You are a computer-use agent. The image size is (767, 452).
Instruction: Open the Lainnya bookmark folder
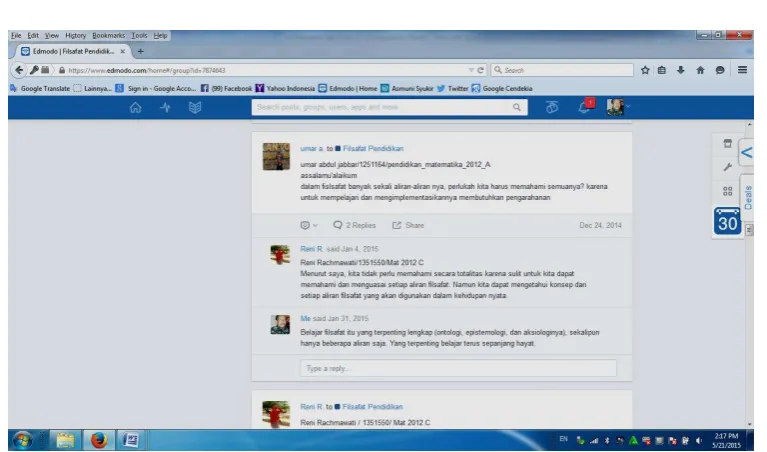tap(92, 89)
